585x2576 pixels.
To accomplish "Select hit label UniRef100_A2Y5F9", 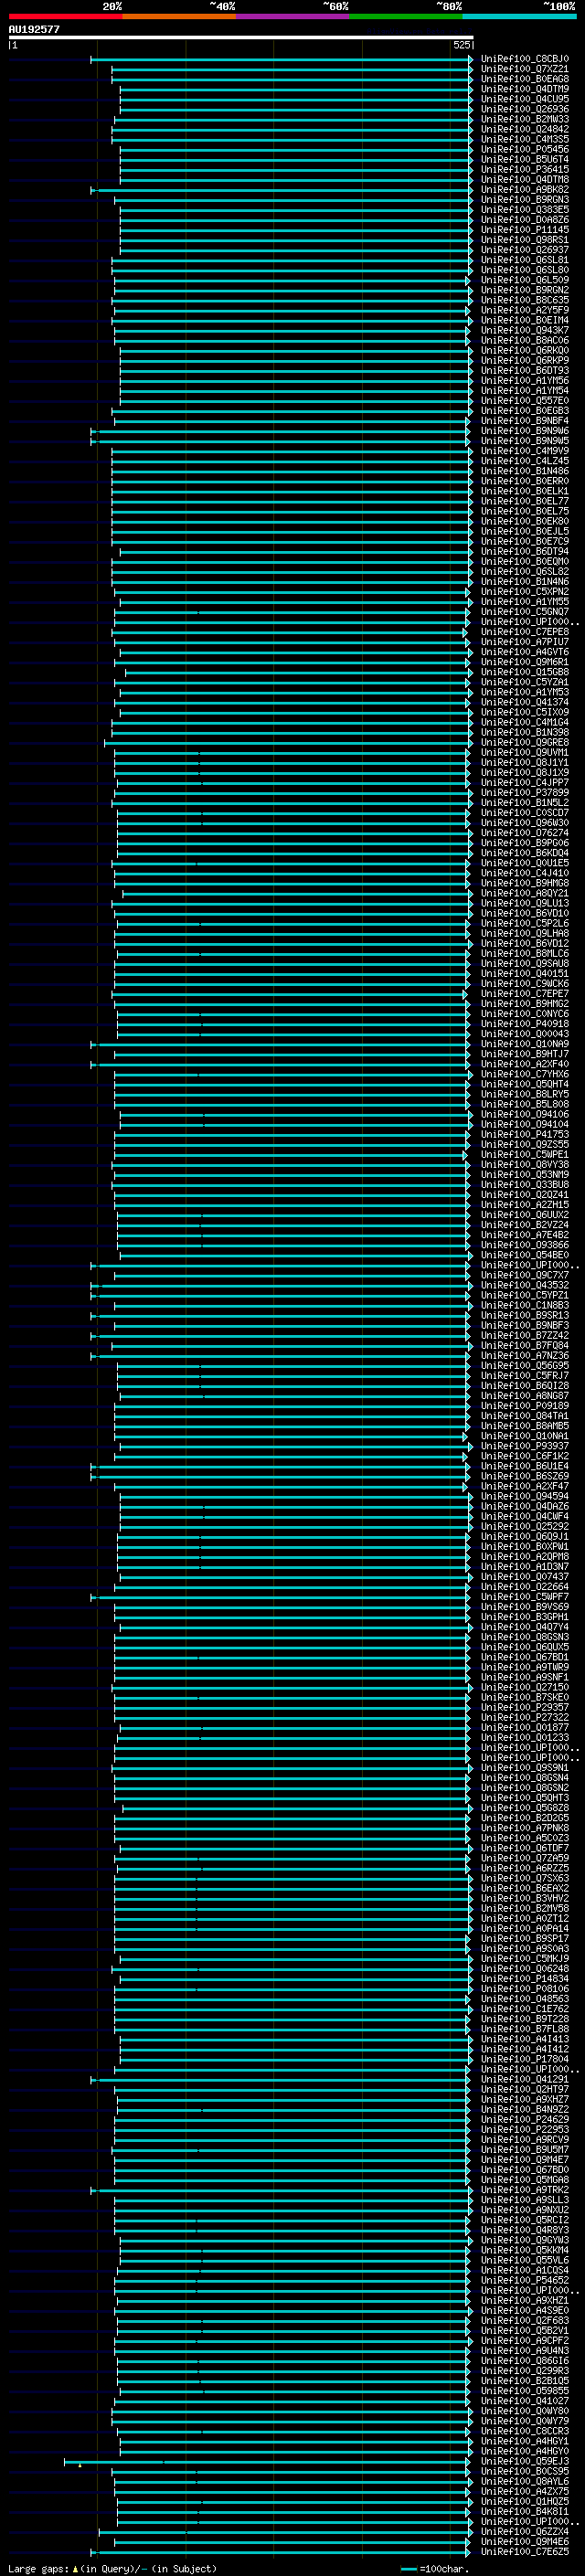I will coord(525,310).
